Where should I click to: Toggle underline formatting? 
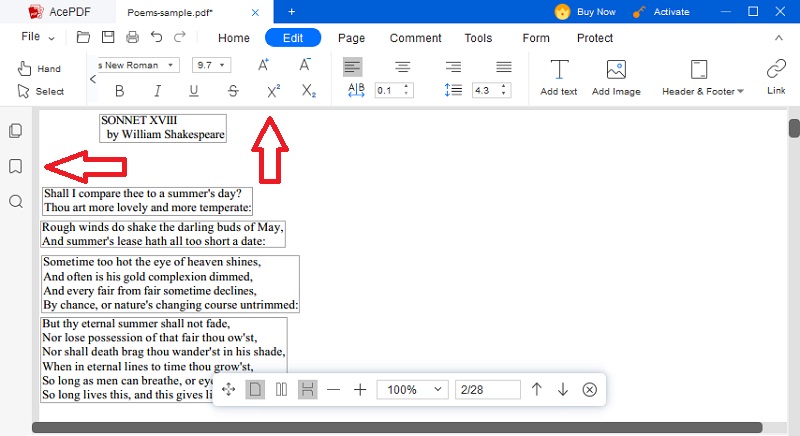tap(194, 91)
